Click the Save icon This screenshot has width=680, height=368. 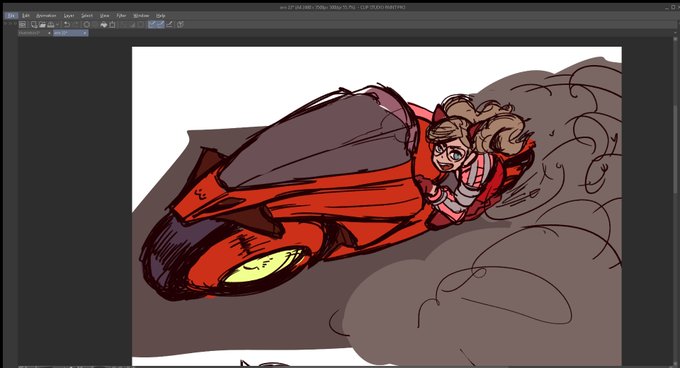[50, 25]
